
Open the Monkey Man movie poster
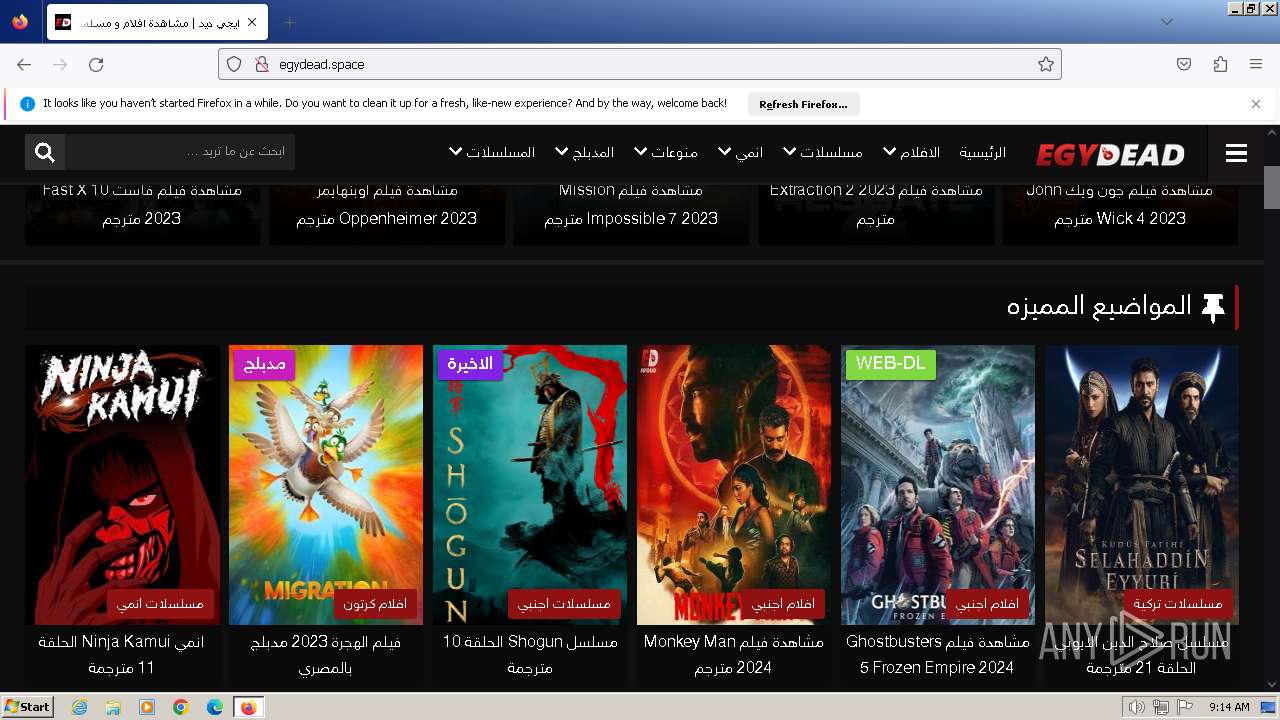pyautogui.click(x=734, y=485)
